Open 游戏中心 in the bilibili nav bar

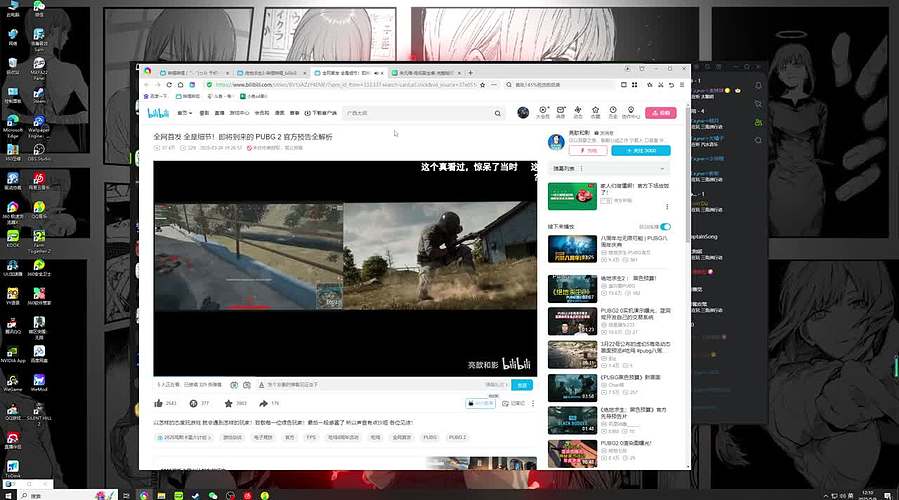(x=239, y=113)
